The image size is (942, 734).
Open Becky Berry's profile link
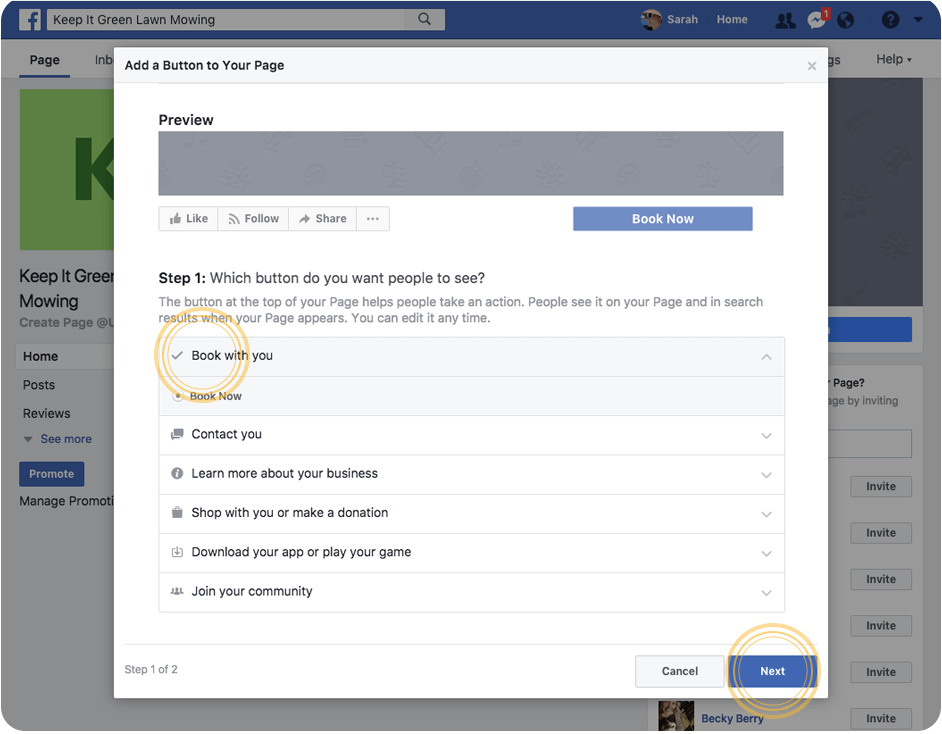coord(732,718)
